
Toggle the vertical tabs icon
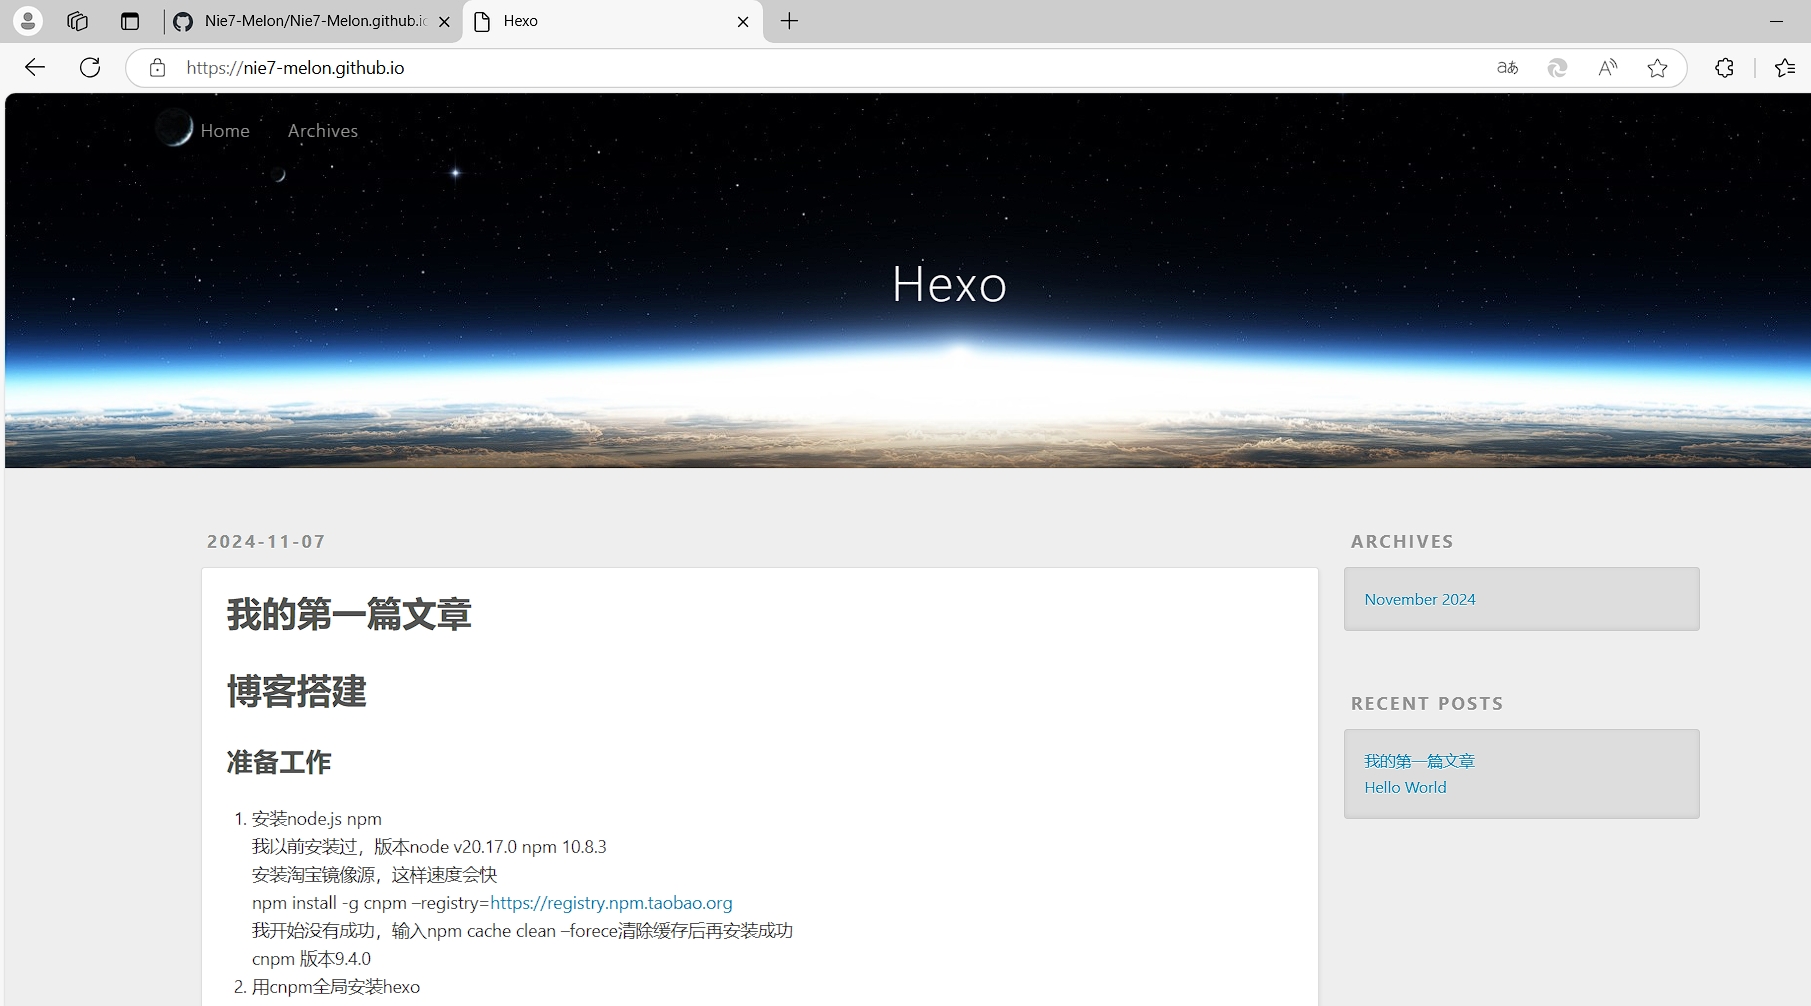click(130, 21)
